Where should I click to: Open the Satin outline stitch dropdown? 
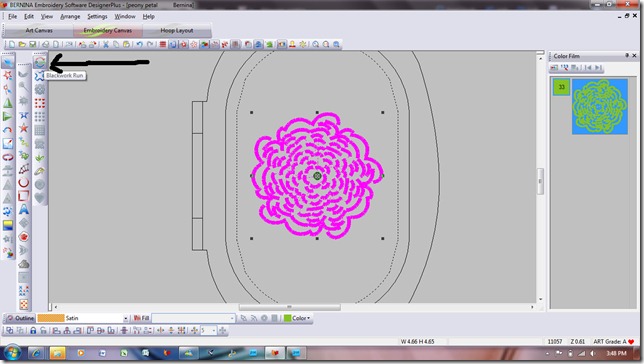(x=126, y=318)
